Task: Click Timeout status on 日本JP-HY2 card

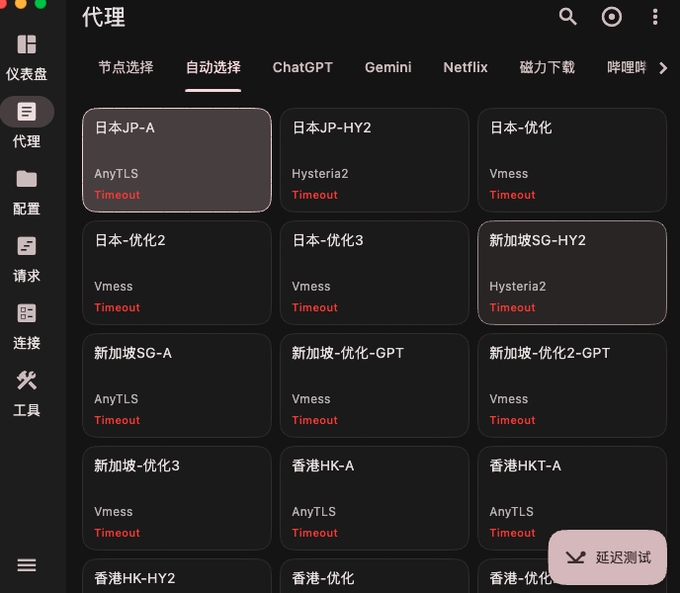Action: 315,195
